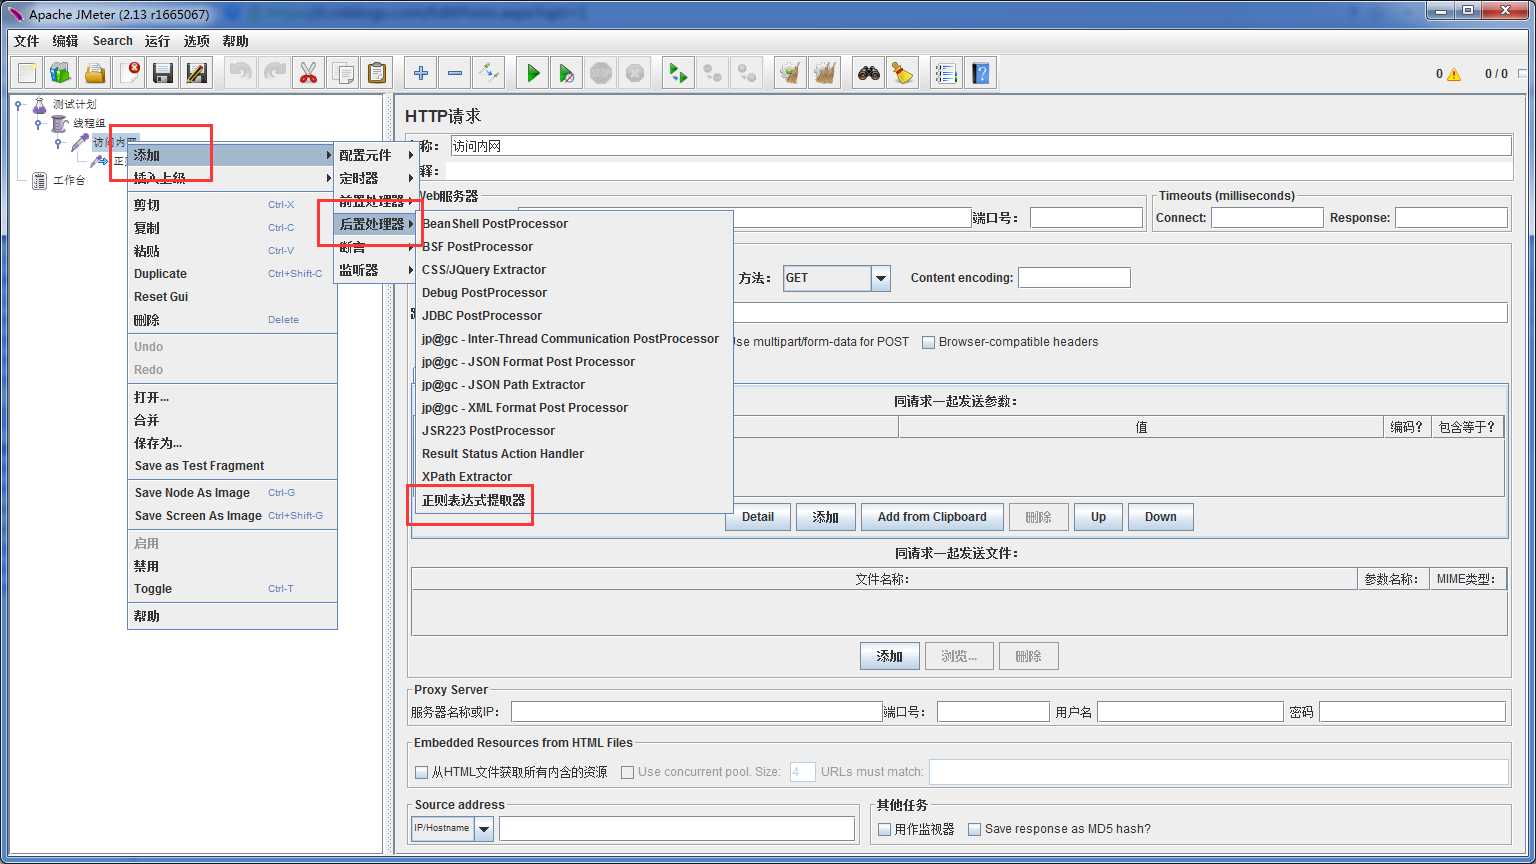The image size is (1536, 864).
Task: Click the Close test plan toolbar icon
Action: coord(129,73)
